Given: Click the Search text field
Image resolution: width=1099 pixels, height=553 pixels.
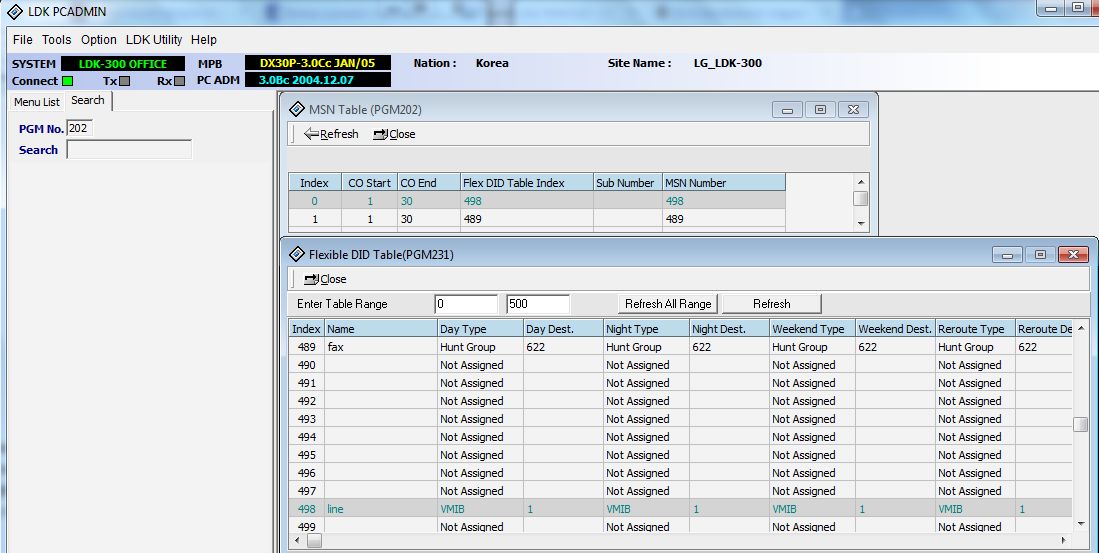Looking at the screenshot, I should pyautogui.click(x=129, y=150).
